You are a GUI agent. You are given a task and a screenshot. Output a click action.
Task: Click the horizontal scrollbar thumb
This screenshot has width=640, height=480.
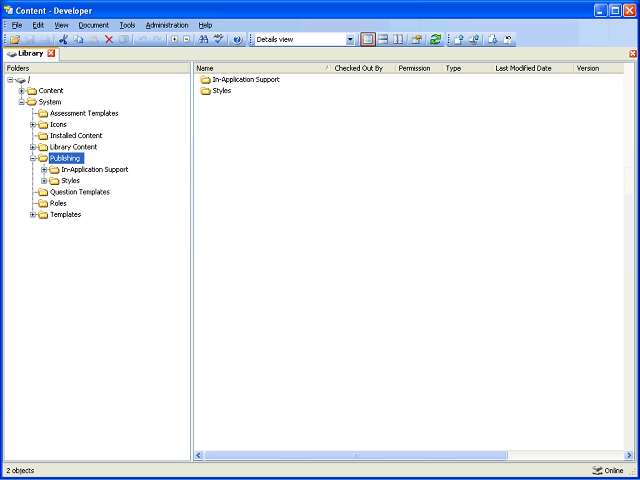[356, 455]
